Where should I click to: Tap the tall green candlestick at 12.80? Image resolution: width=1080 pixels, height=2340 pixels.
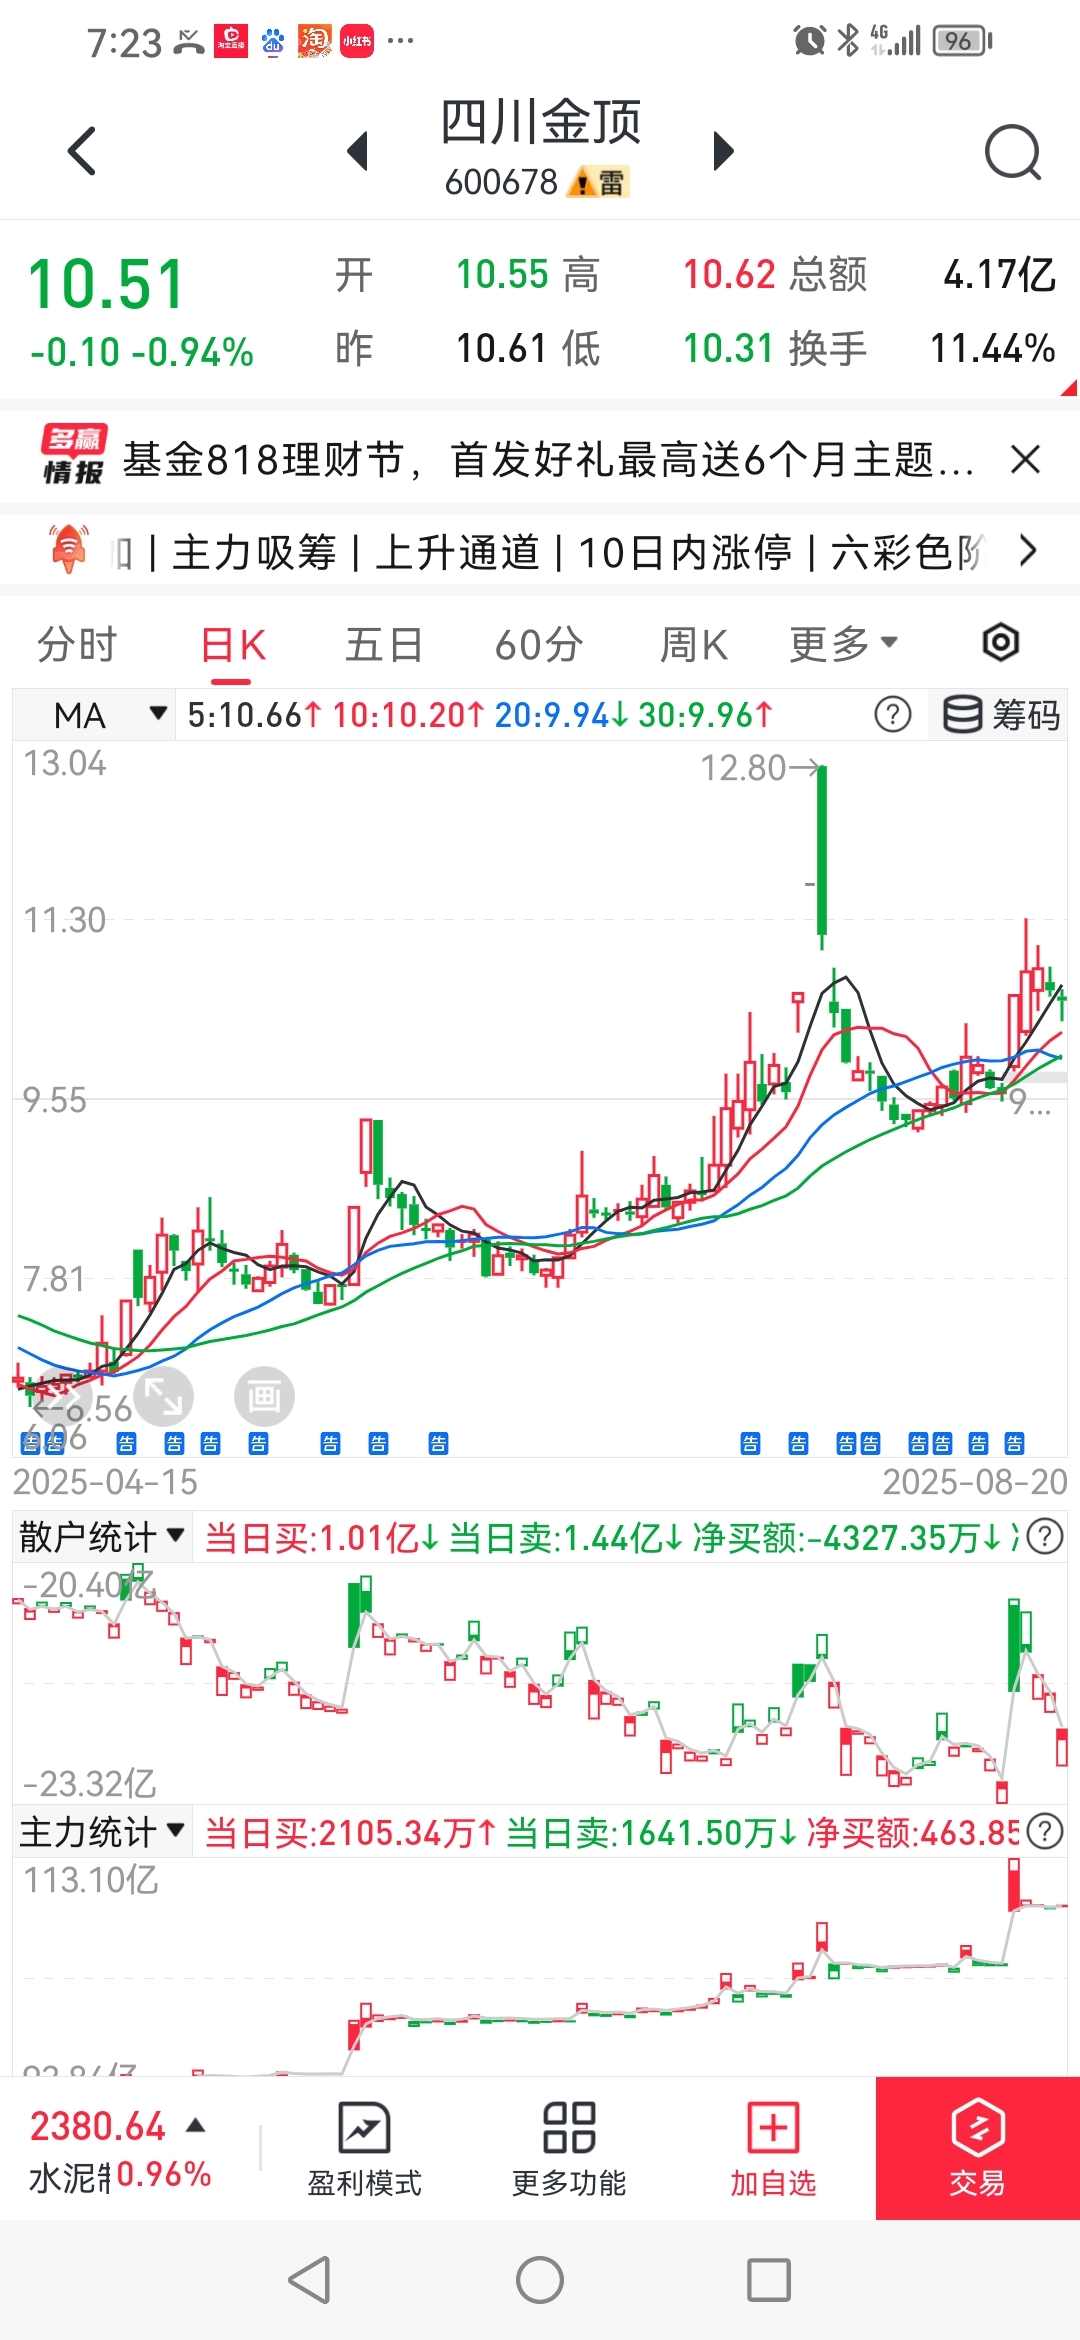click(x=822, y=850)
